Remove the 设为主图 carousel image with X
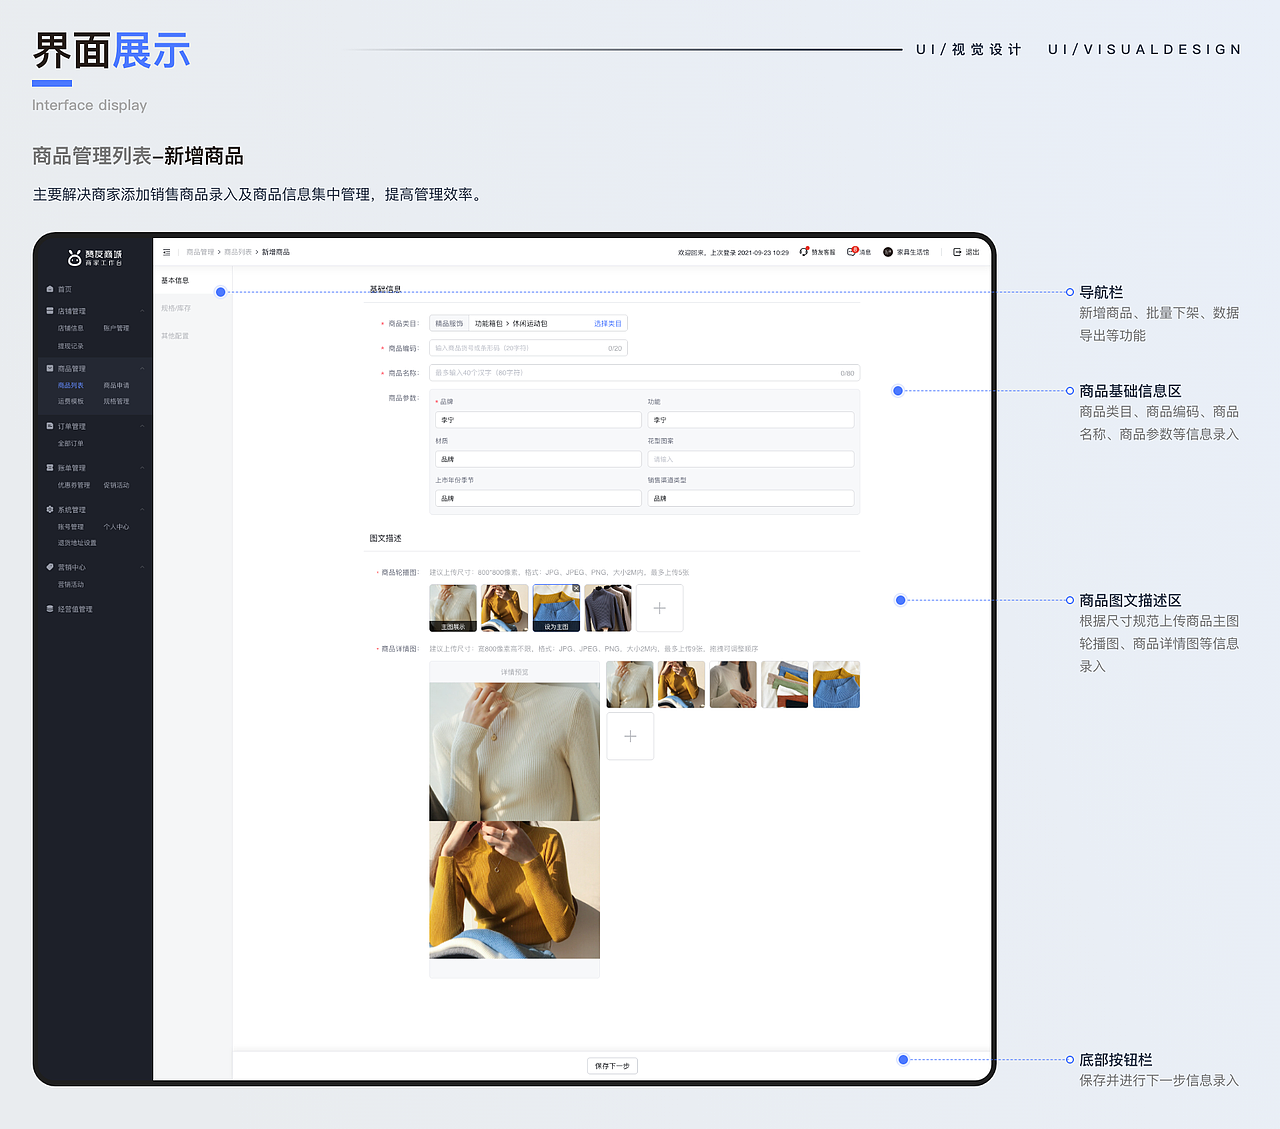 [x=576, y=589]
